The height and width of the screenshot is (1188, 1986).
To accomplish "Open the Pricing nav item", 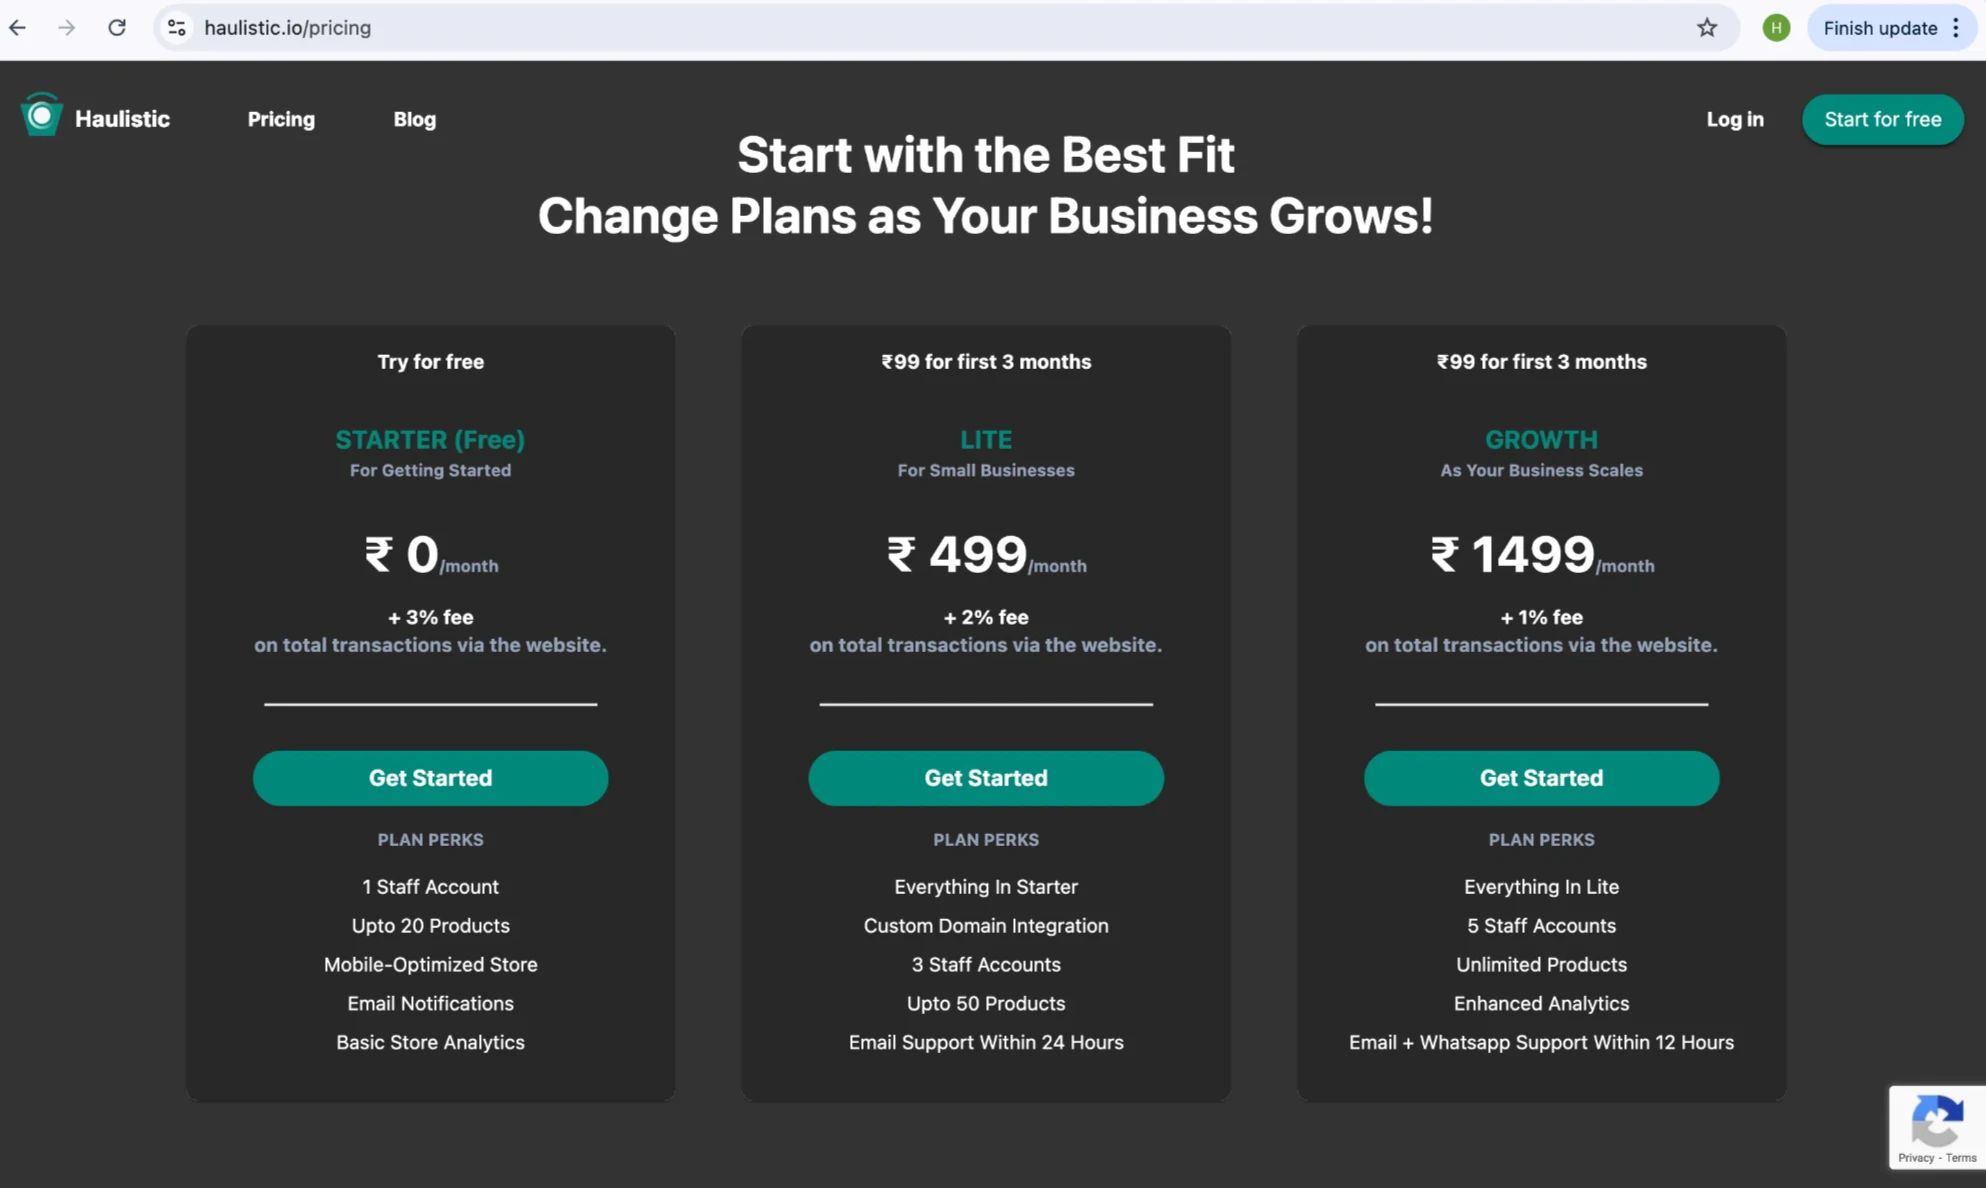I will point(281,119).
